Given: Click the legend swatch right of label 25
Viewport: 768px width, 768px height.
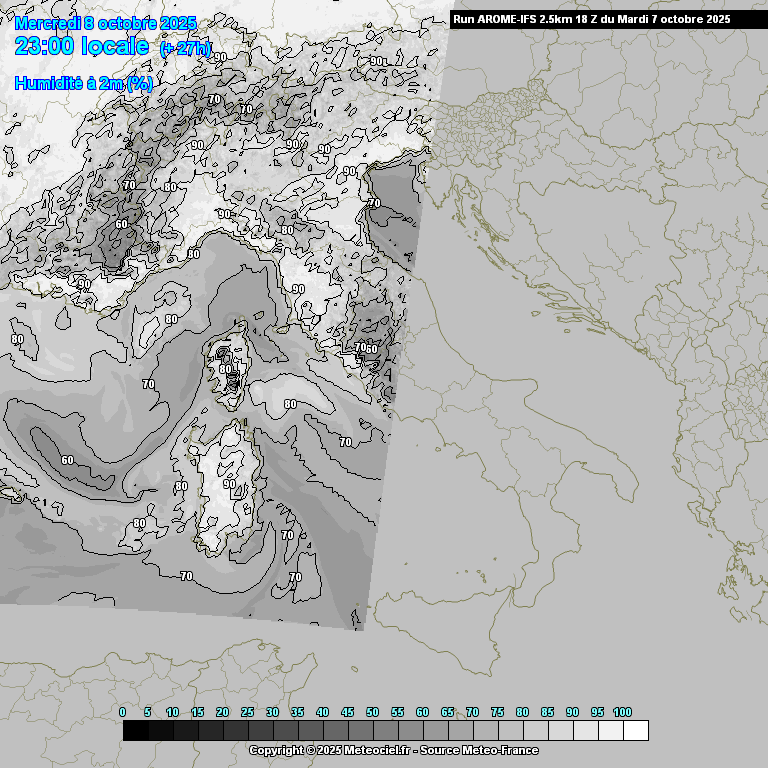Looking at the screenshot, I should 260,731.
